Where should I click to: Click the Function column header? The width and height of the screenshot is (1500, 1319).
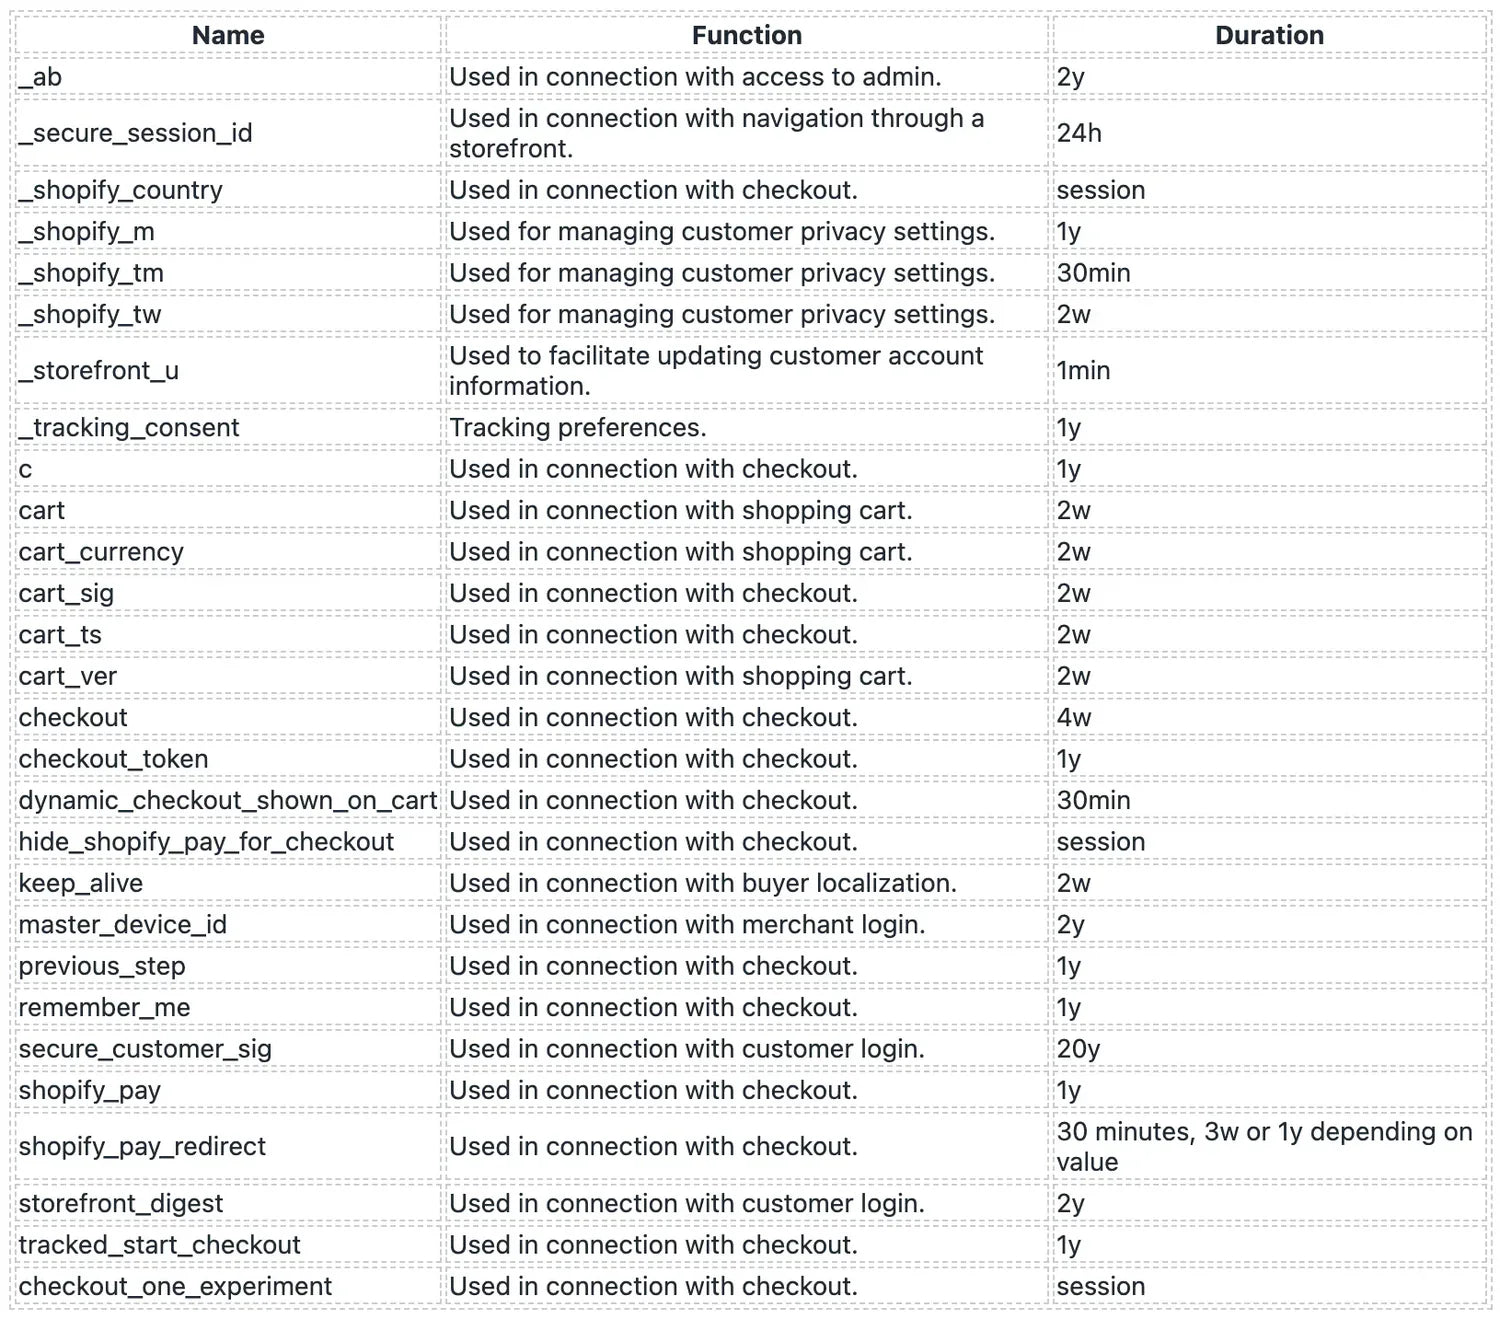coord(746,36)
